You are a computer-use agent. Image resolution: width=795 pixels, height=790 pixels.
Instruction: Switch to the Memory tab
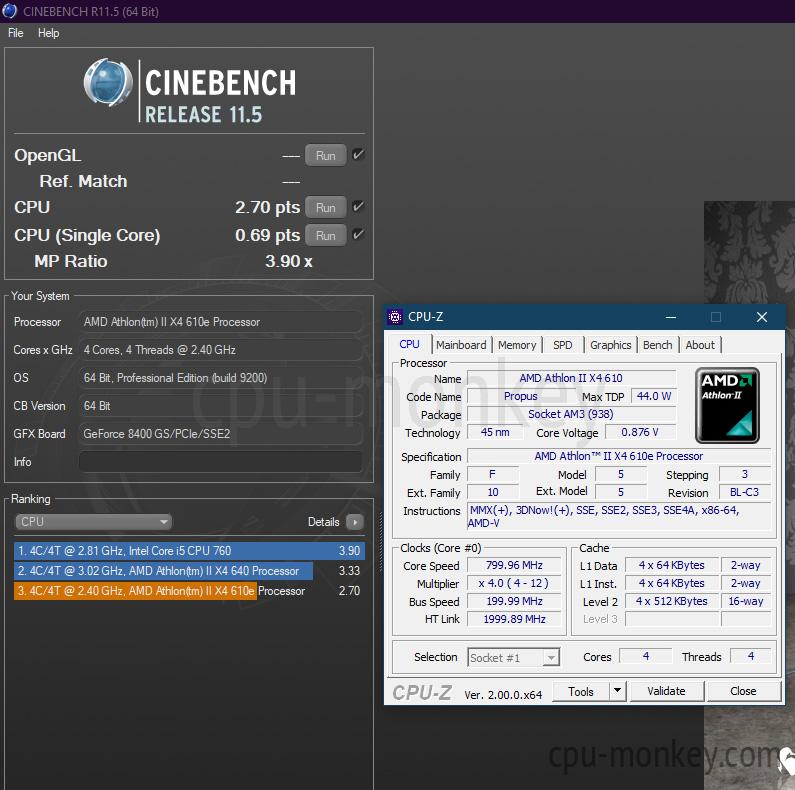tap(517, 345)
